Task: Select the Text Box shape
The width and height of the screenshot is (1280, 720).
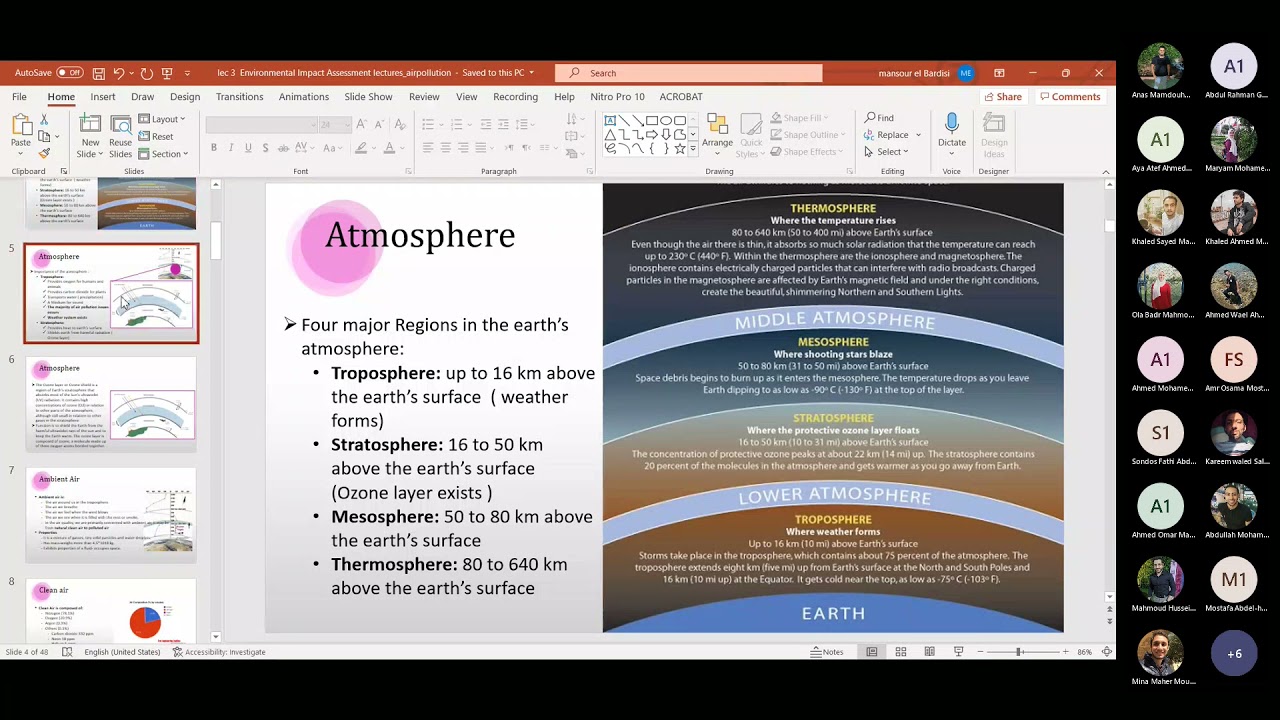Action: pos(610,120)
